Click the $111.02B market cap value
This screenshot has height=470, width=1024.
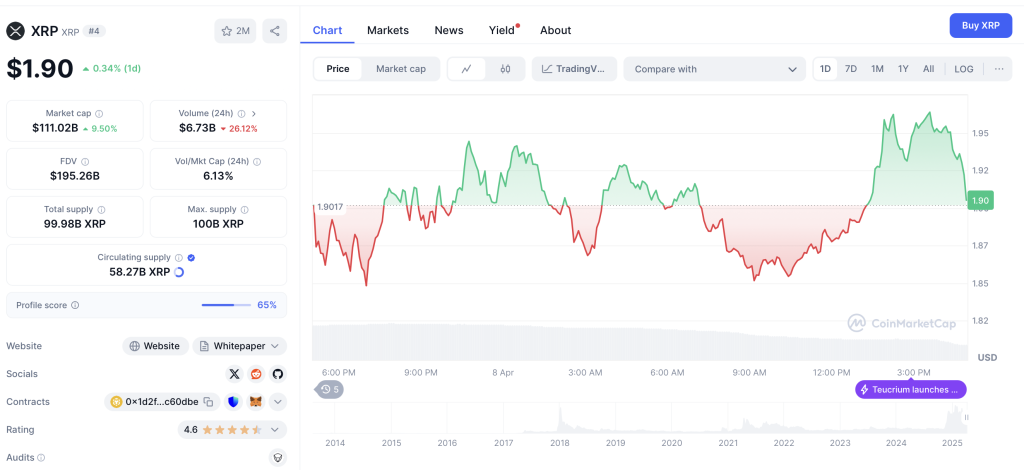click(x=56, y=128)
